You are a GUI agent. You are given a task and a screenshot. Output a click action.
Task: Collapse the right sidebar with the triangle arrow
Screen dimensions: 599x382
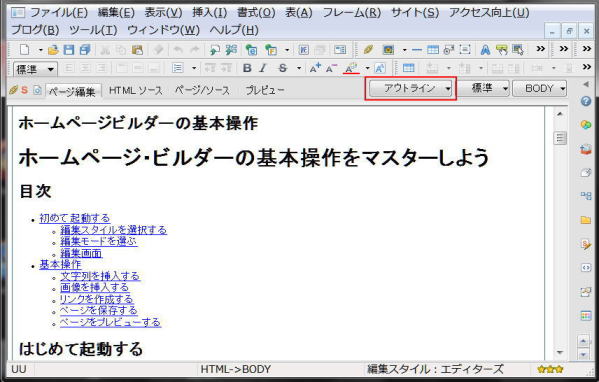(x=586, y=84)
